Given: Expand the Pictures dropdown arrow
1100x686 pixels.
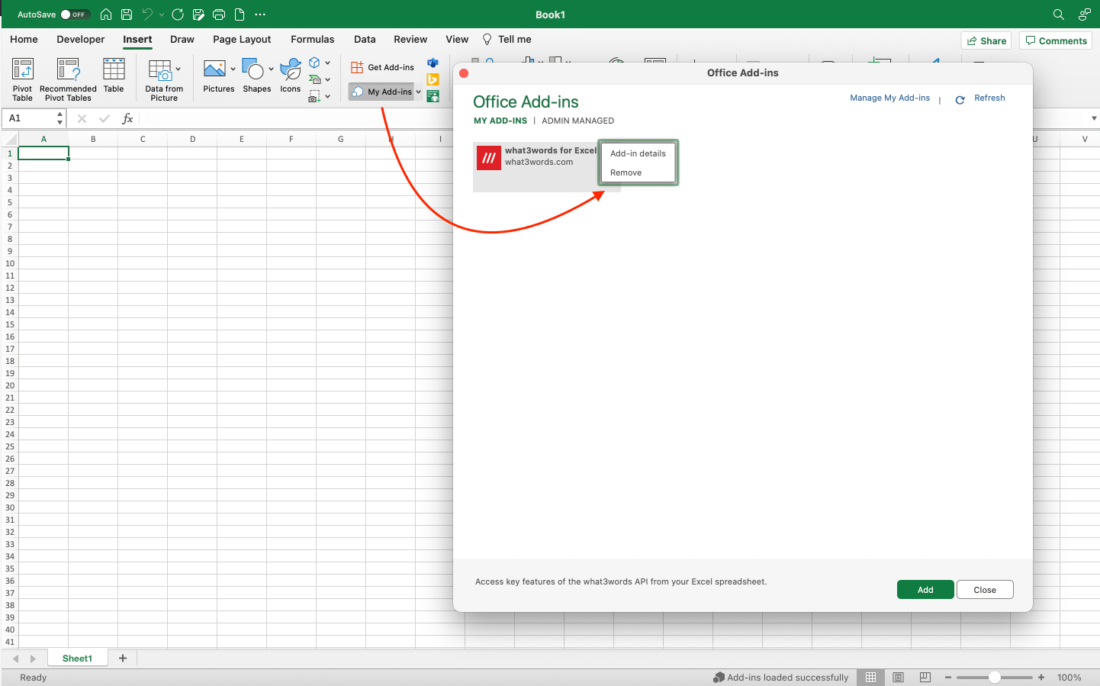Looking at the screenshot, I should (x=233, y=69).
